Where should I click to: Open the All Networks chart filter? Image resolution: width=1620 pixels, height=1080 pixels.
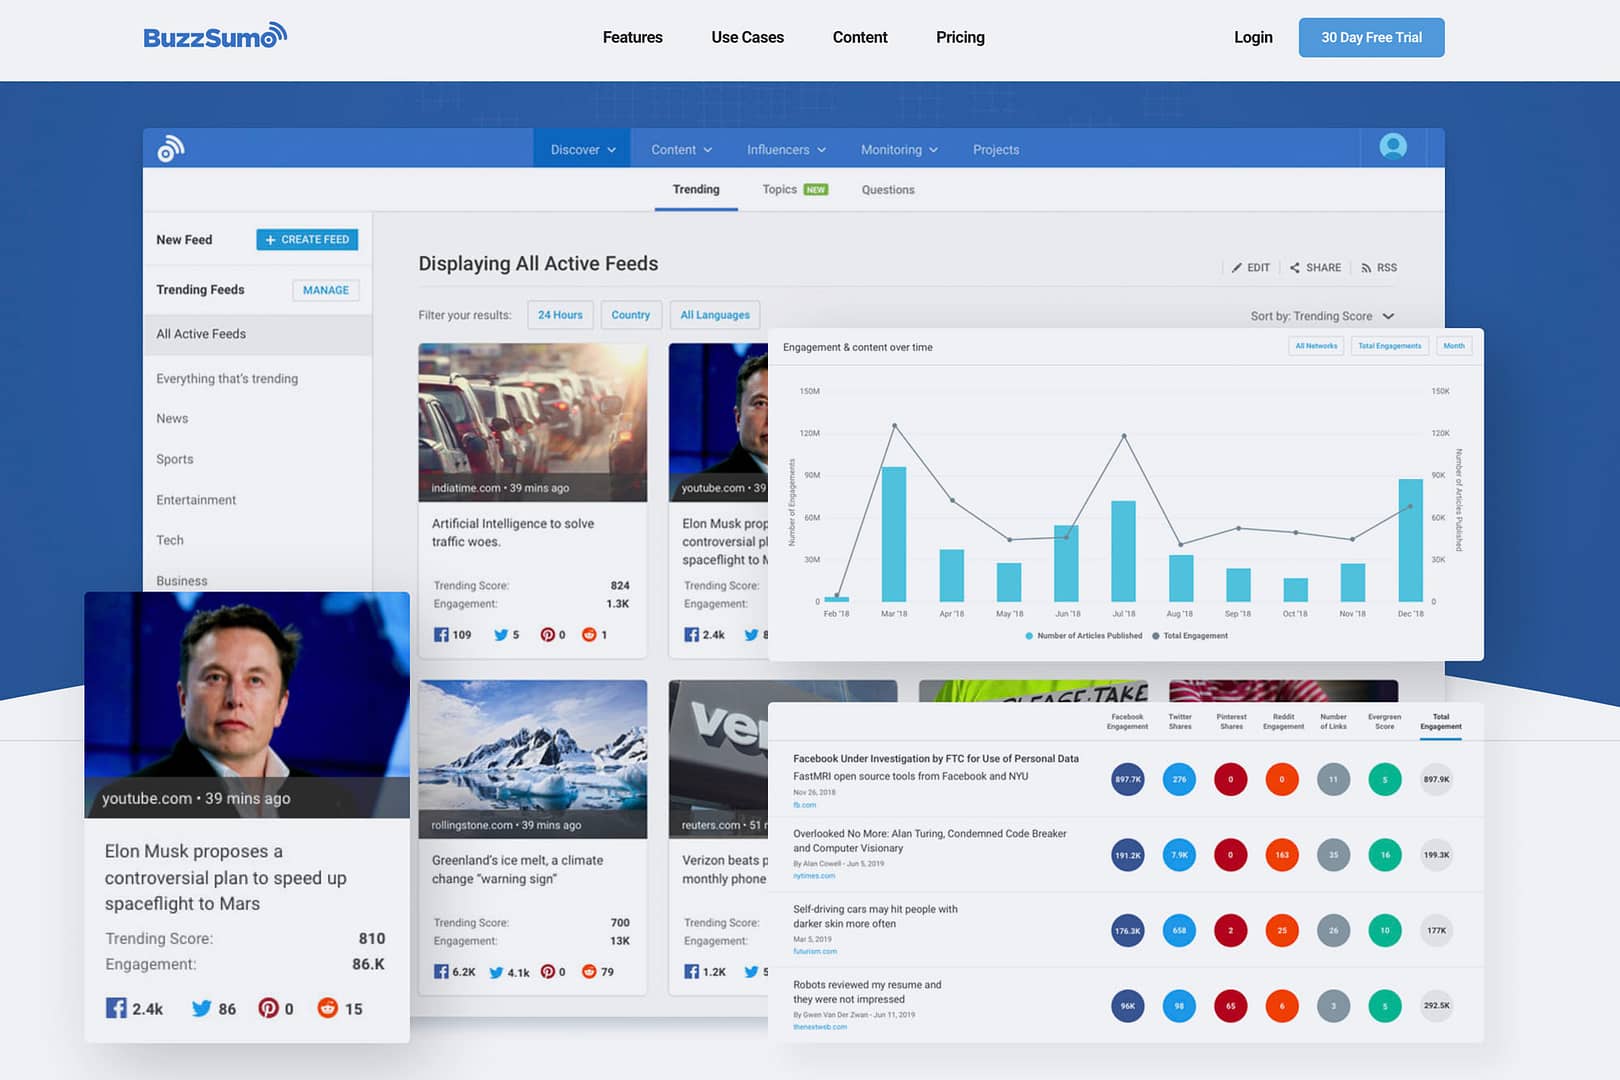[x=1316, y=346]
